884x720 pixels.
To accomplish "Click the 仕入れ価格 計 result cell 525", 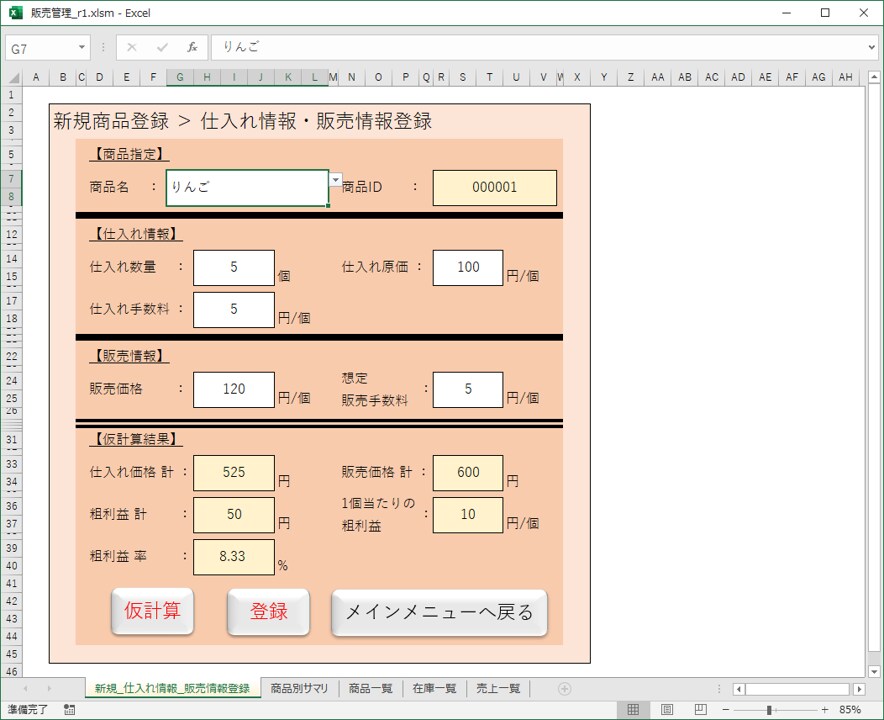I will (x=234, y=472).
